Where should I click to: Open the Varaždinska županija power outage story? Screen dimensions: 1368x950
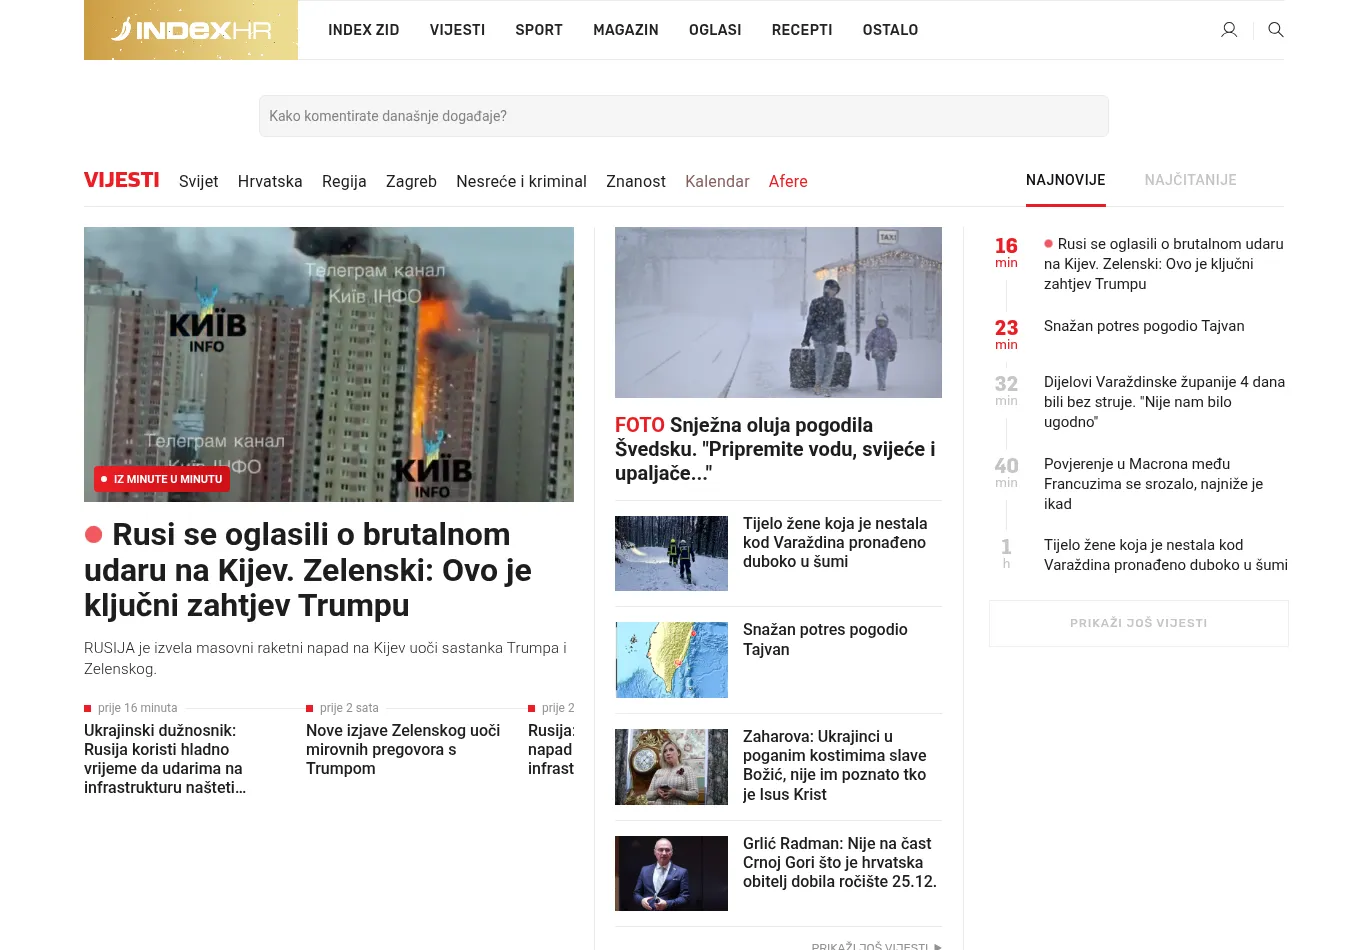pos(1164,402)
